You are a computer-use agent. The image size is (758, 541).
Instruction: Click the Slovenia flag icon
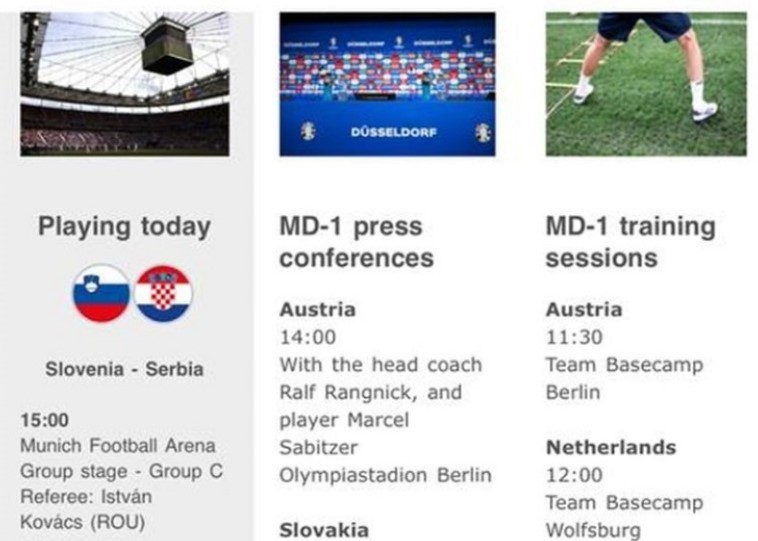pos(101,293)
